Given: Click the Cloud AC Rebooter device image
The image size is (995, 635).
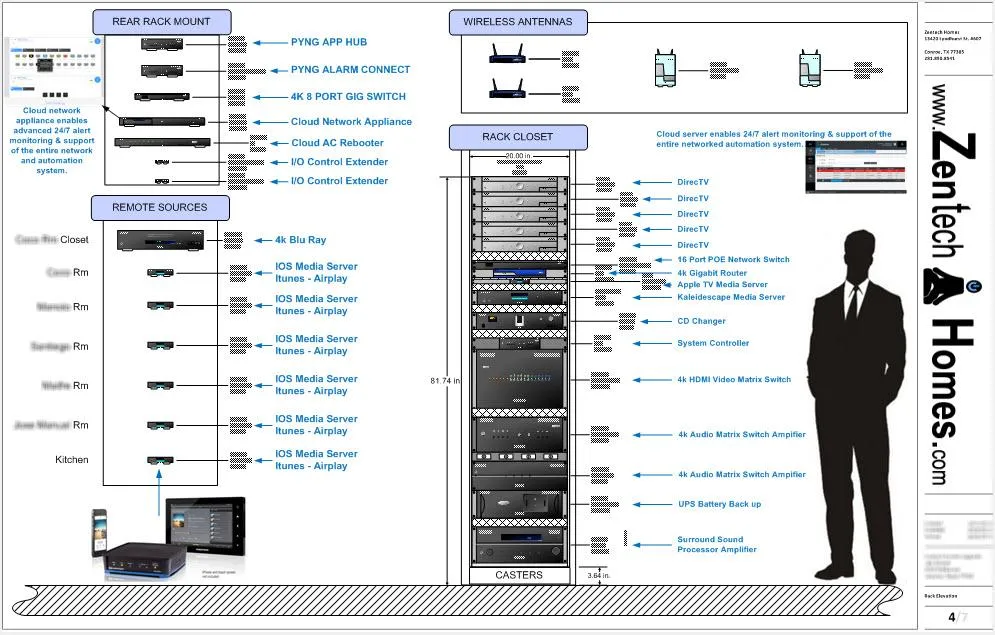Looking at the screenshot, I should tap(162, 143).
